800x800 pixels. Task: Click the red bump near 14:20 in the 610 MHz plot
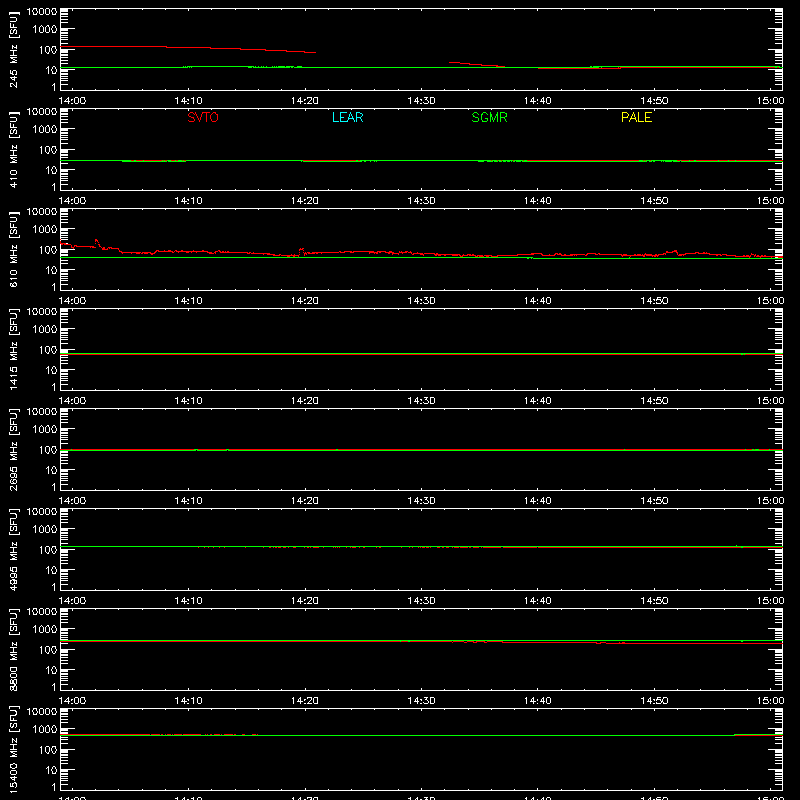coord(302,251)
